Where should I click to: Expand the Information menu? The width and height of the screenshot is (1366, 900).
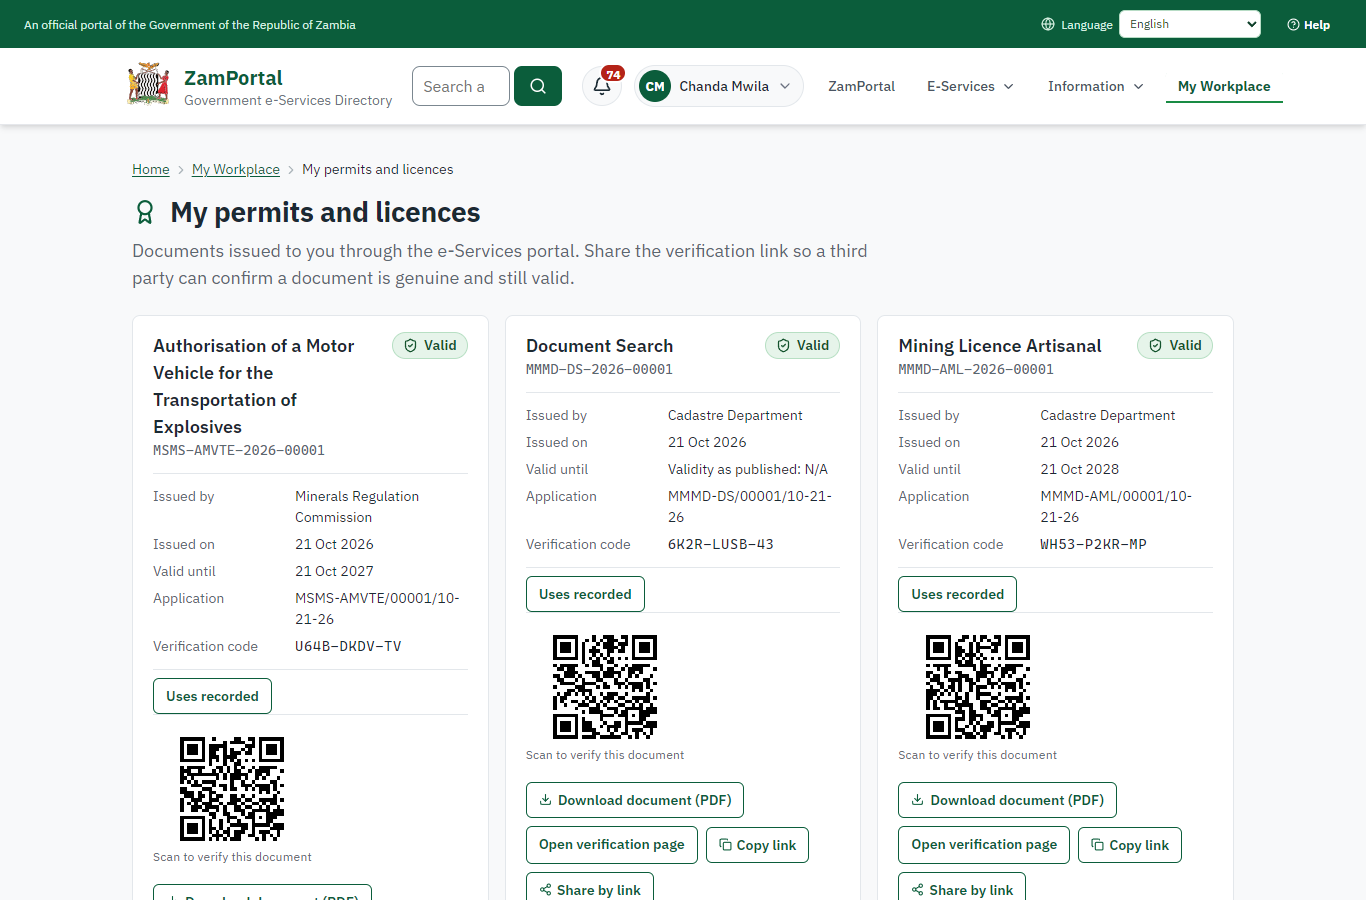1096,86
